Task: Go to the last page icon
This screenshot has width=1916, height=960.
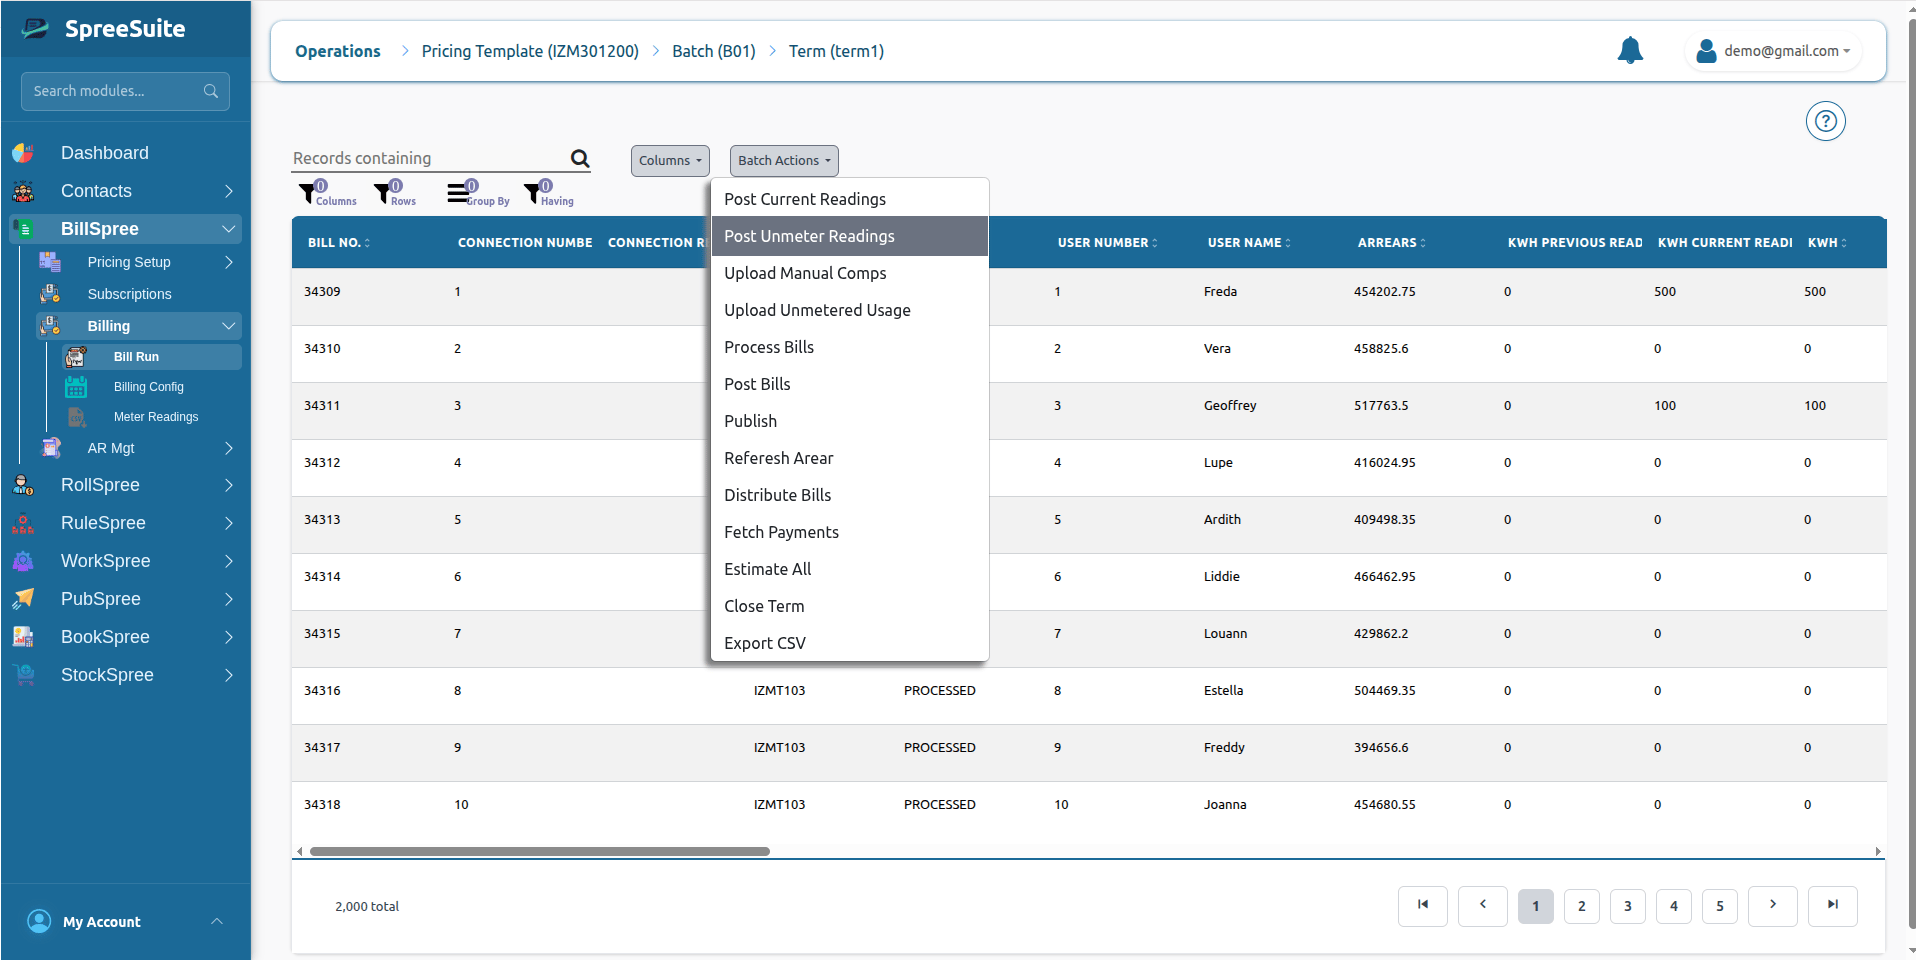Action: click(1832, 906)
